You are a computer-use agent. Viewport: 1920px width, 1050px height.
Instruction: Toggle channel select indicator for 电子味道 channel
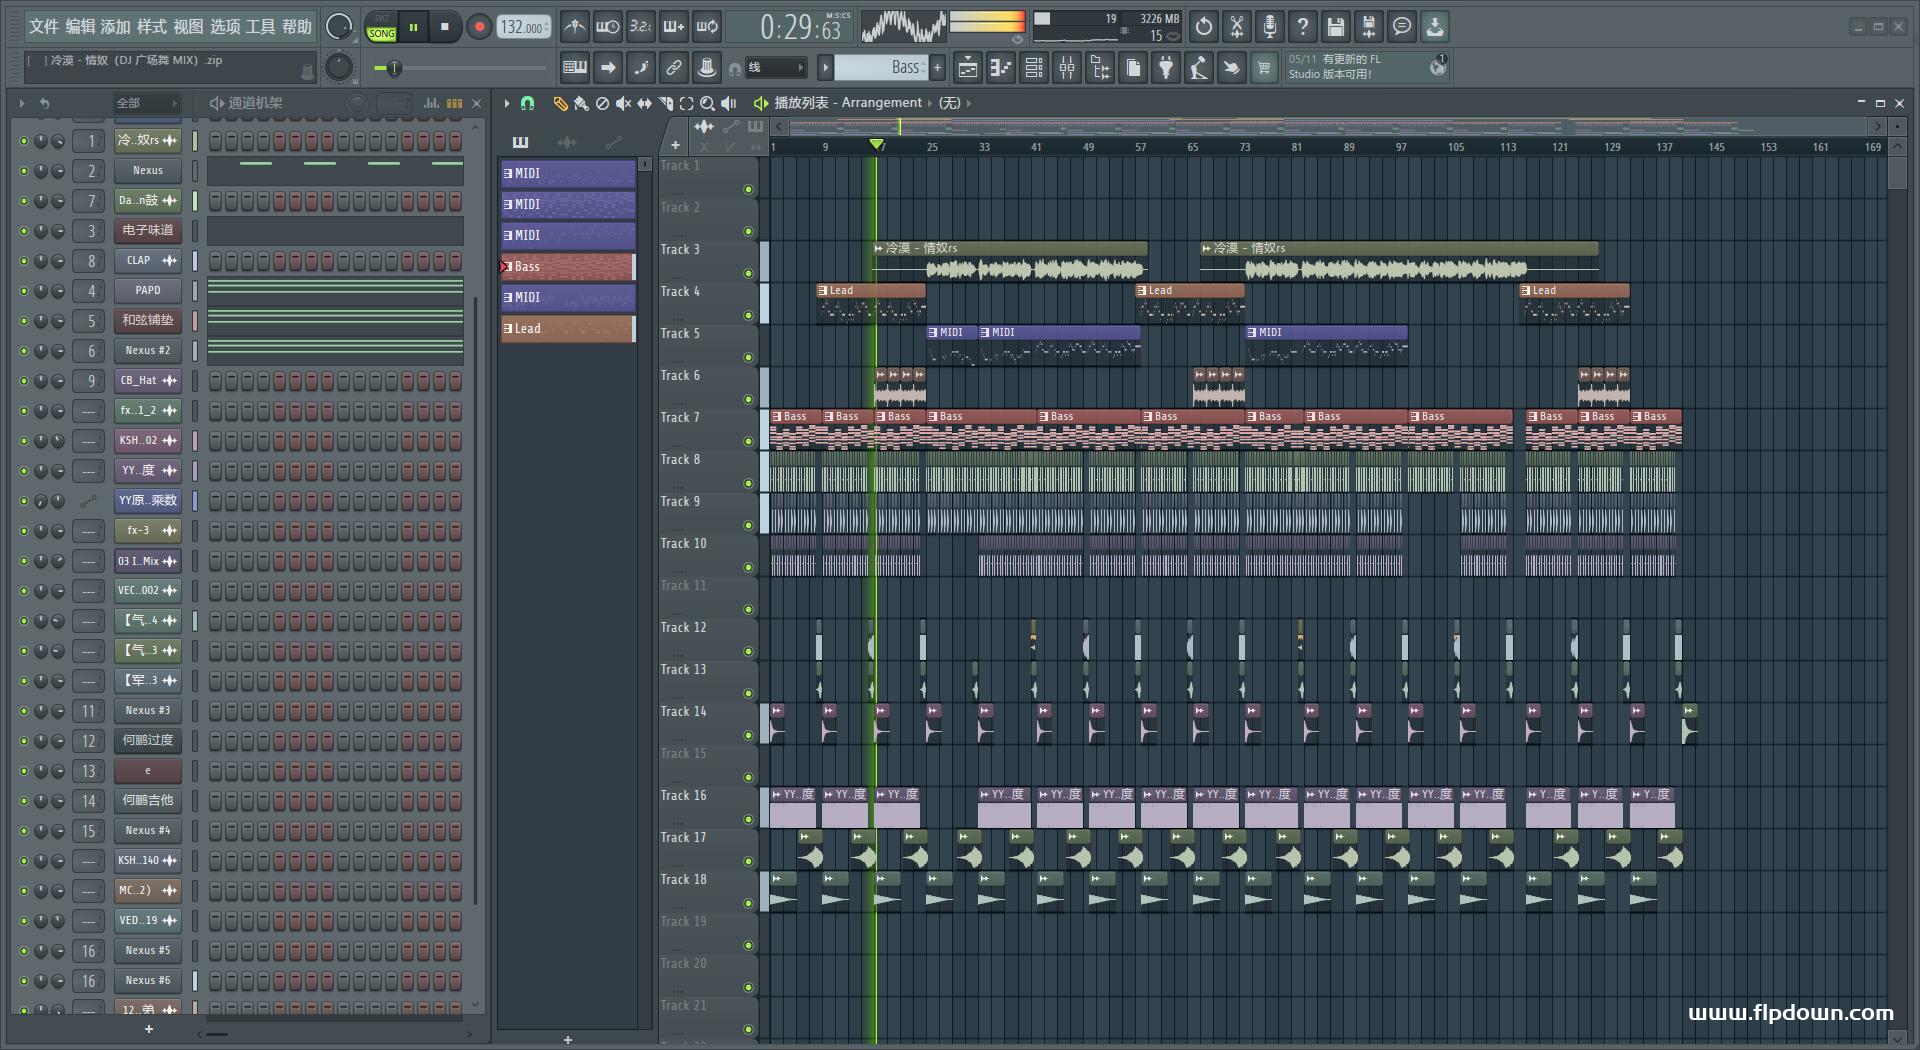click(195, 231)
